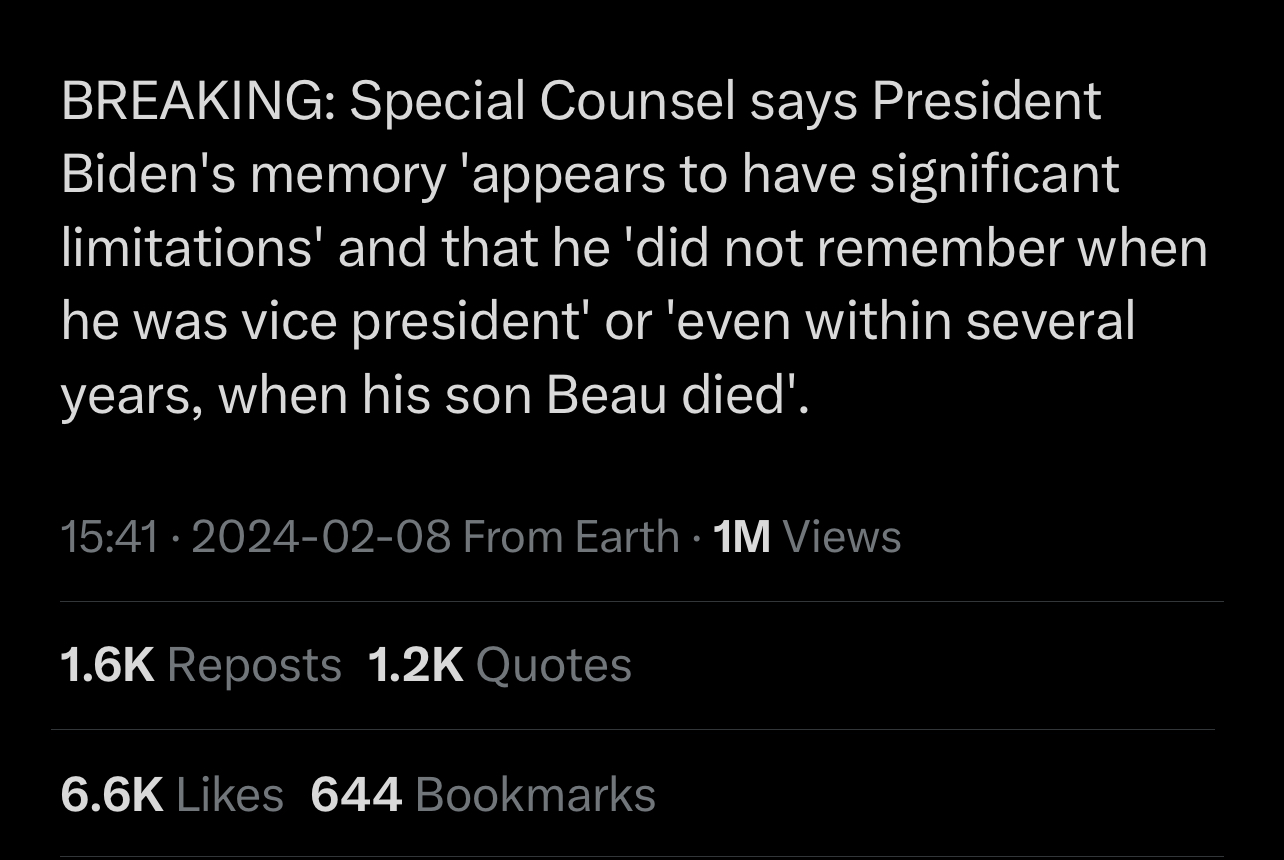The height and width of the screenshot is (860, 1284).
Task: View the 6.6K Likes list
Action: point(172,795)
